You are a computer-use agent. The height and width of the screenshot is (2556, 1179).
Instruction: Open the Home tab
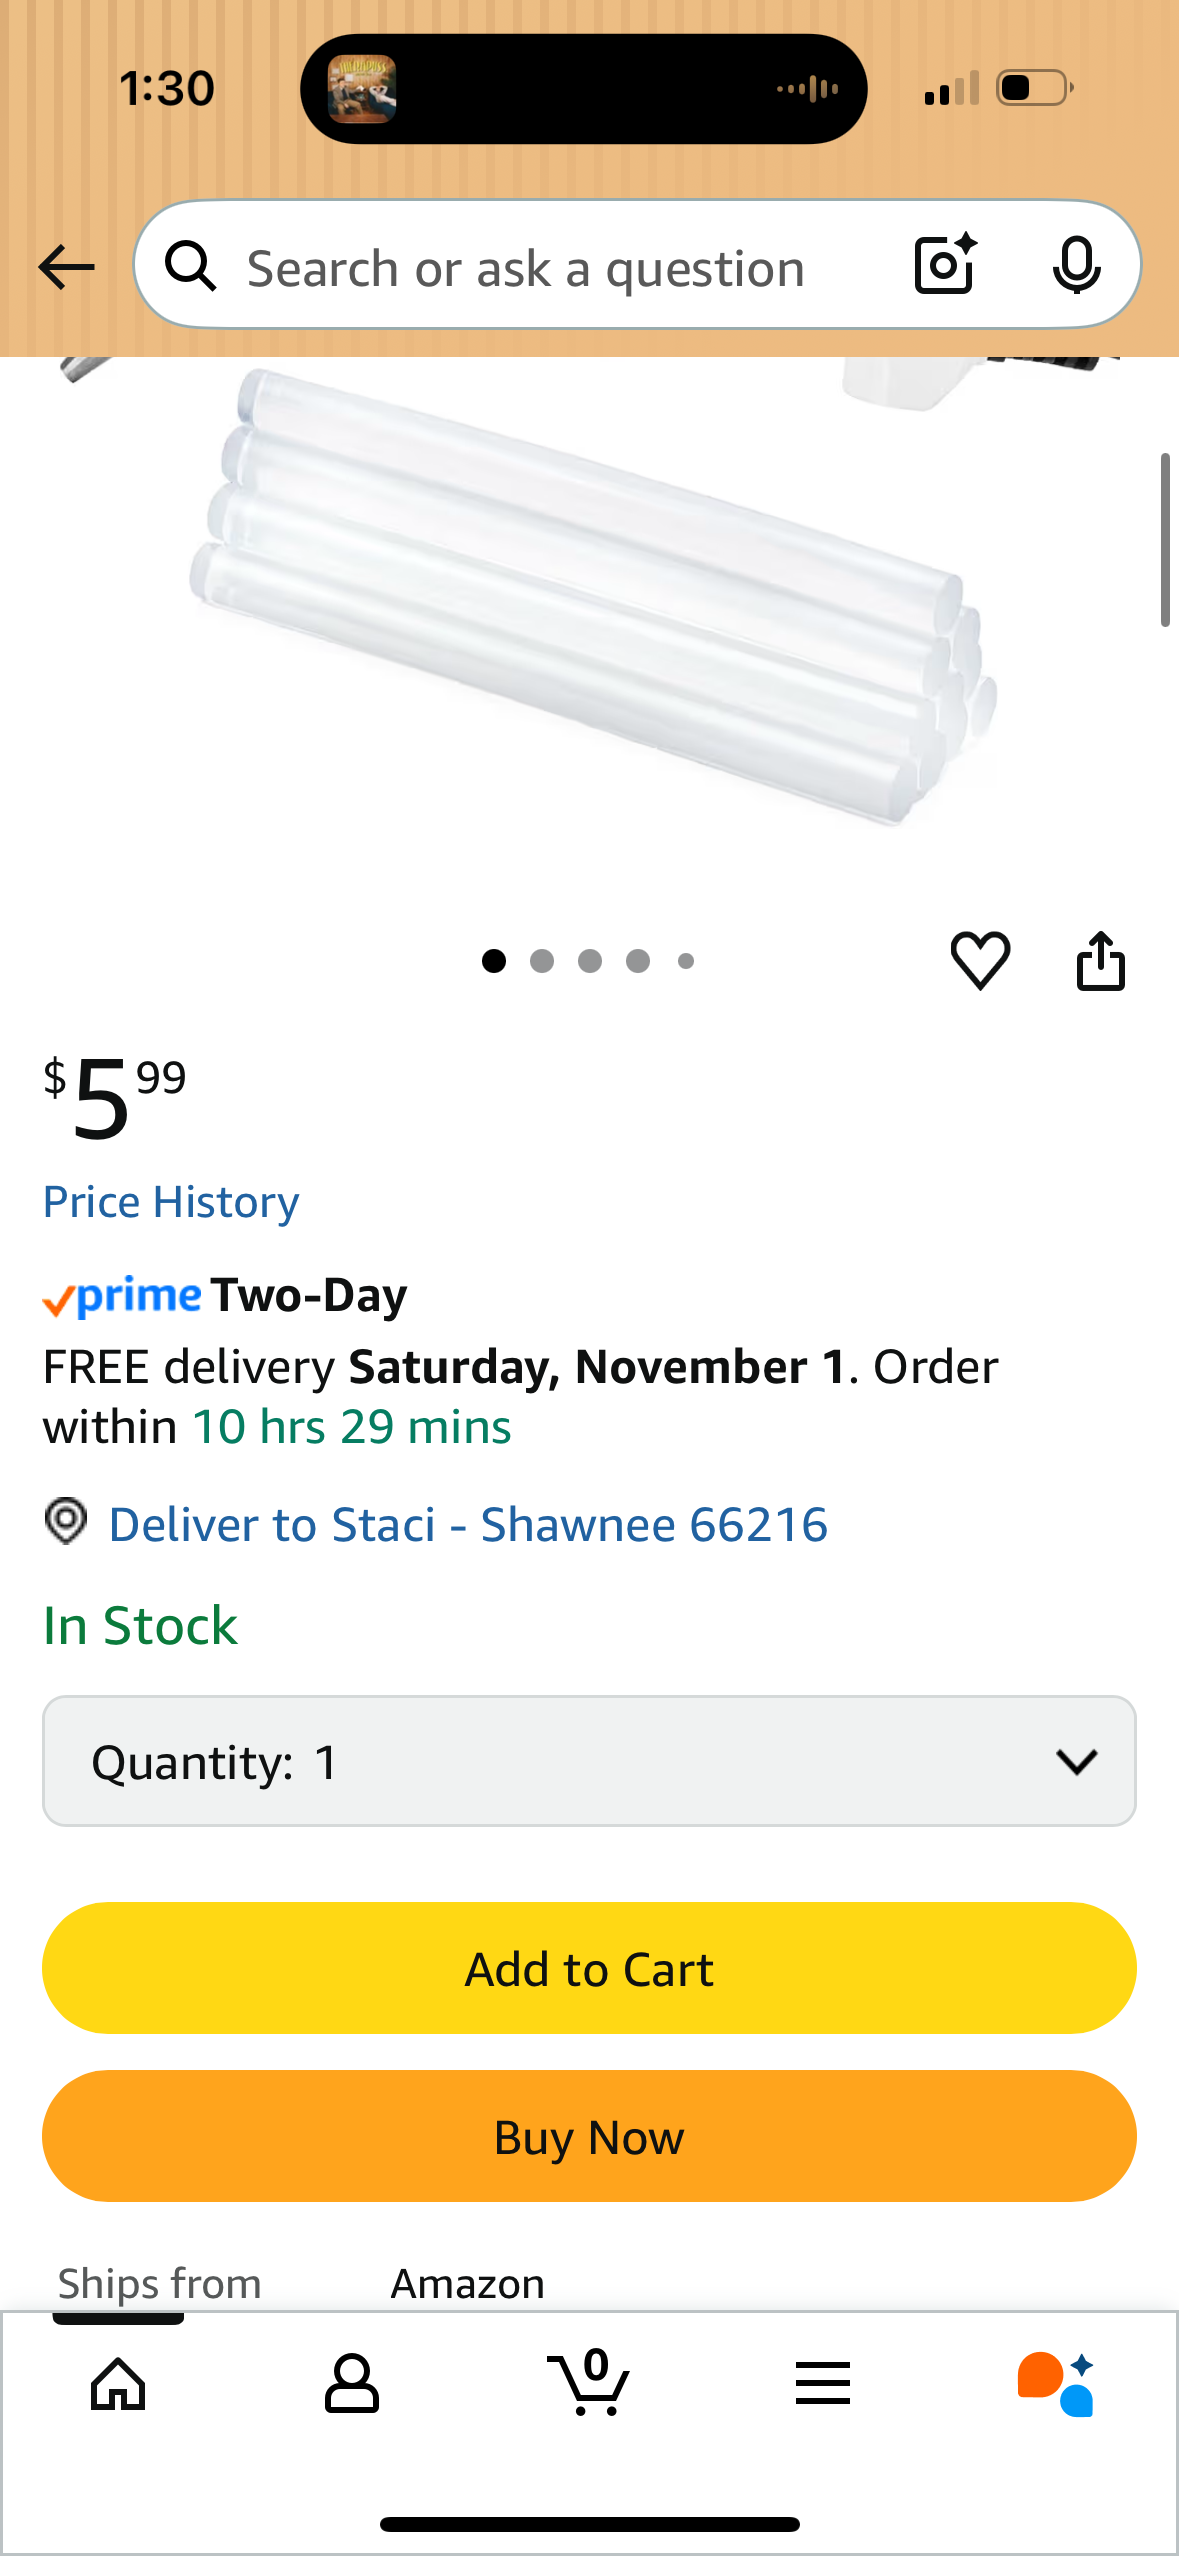click(x=118, y=2384)
